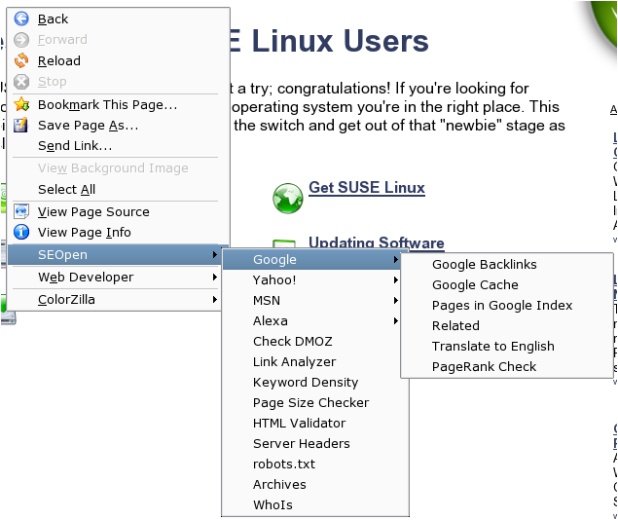The width and height of the screenshot is (618, 520).
Task: Click the View Page Info icon
Action: (22, 233)
